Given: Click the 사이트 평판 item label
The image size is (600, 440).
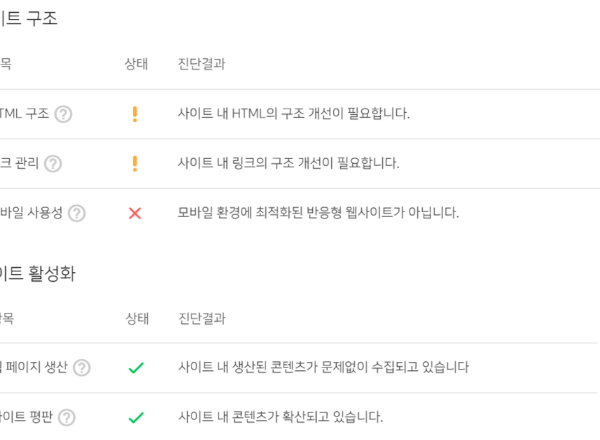Looking at the screenshot, I should (26, 417).
